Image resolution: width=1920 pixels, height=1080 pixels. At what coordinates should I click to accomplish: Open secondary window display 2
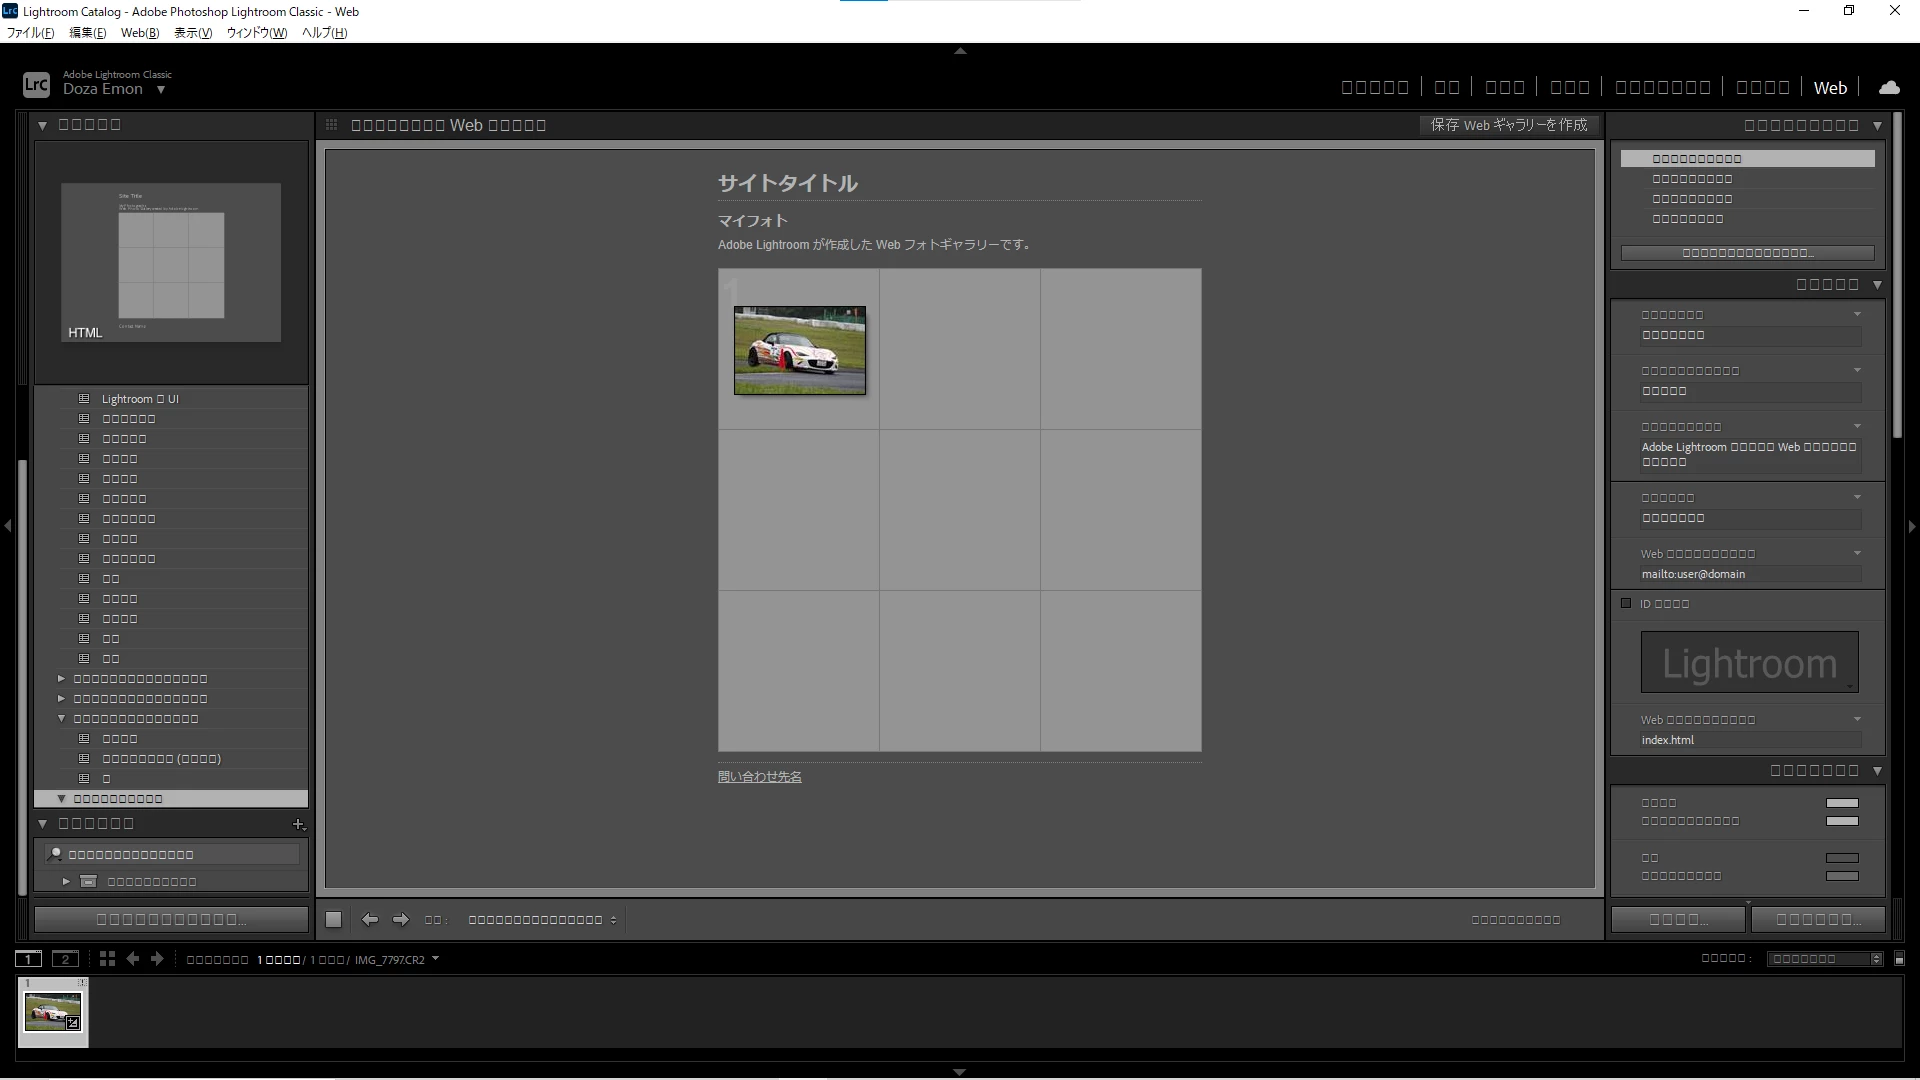[65, 958]
